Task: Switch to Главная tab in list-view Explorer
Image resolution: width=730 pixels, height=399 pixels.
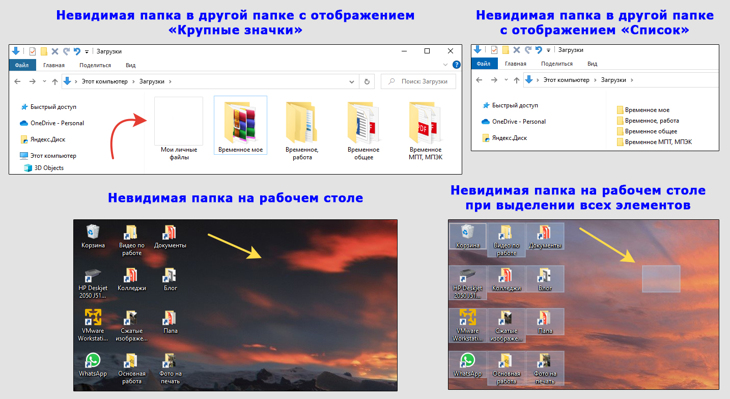Action: tap(515, 63)
